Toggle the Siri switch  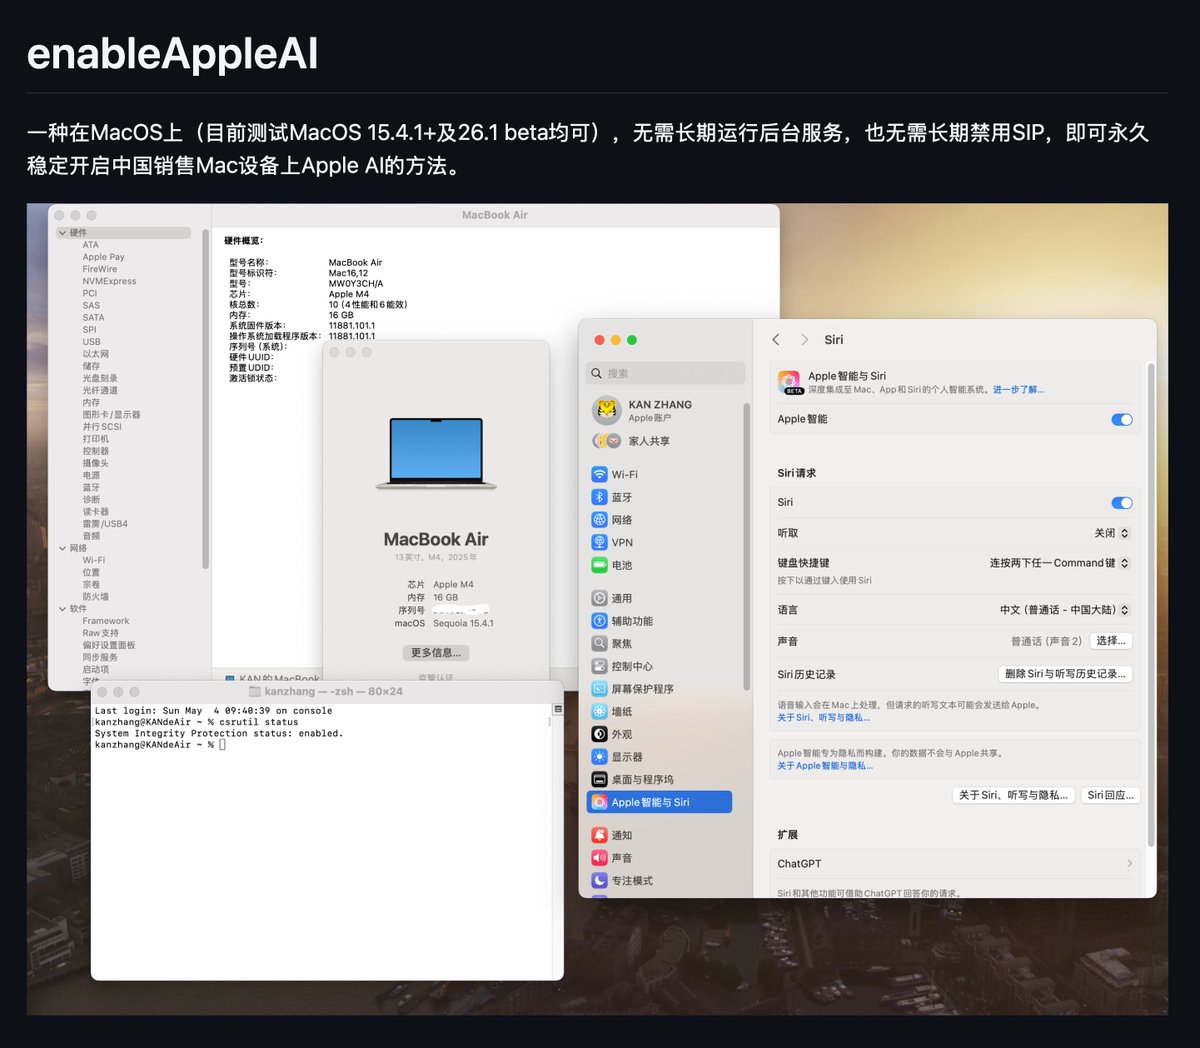click(1122, 502)
